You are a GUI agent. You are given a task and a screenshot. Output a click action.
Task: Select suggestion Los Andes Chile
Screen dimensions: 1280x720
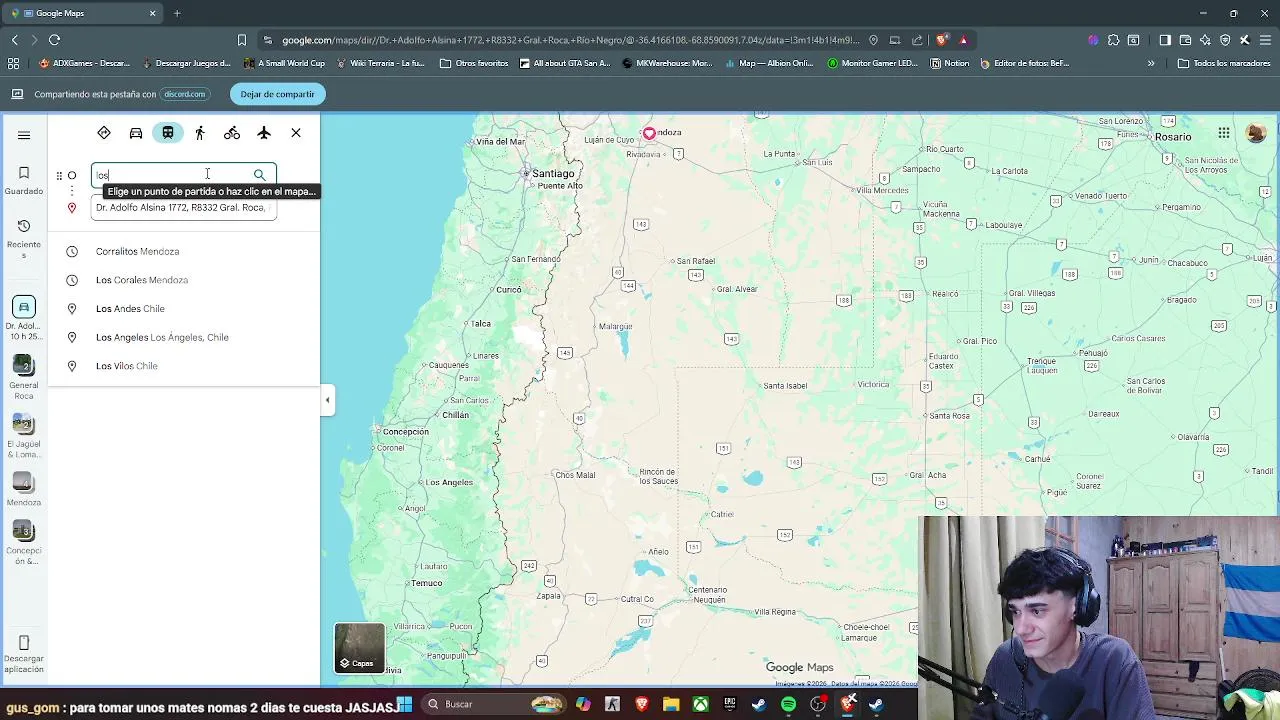(x=184, y=309)
